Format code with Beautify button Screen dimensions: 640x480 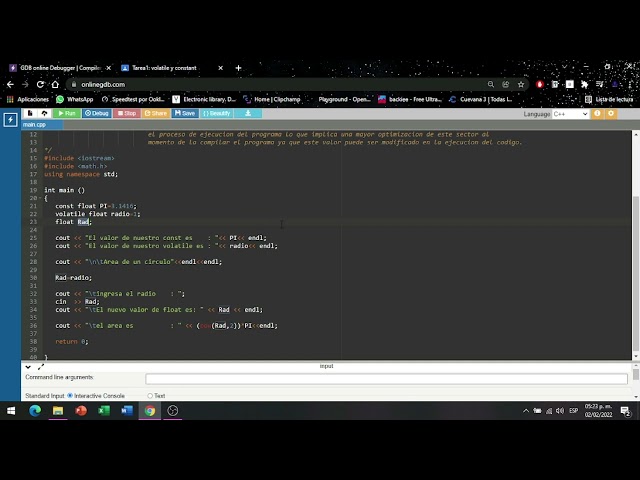pyautogui.click(x=217, y=113)
